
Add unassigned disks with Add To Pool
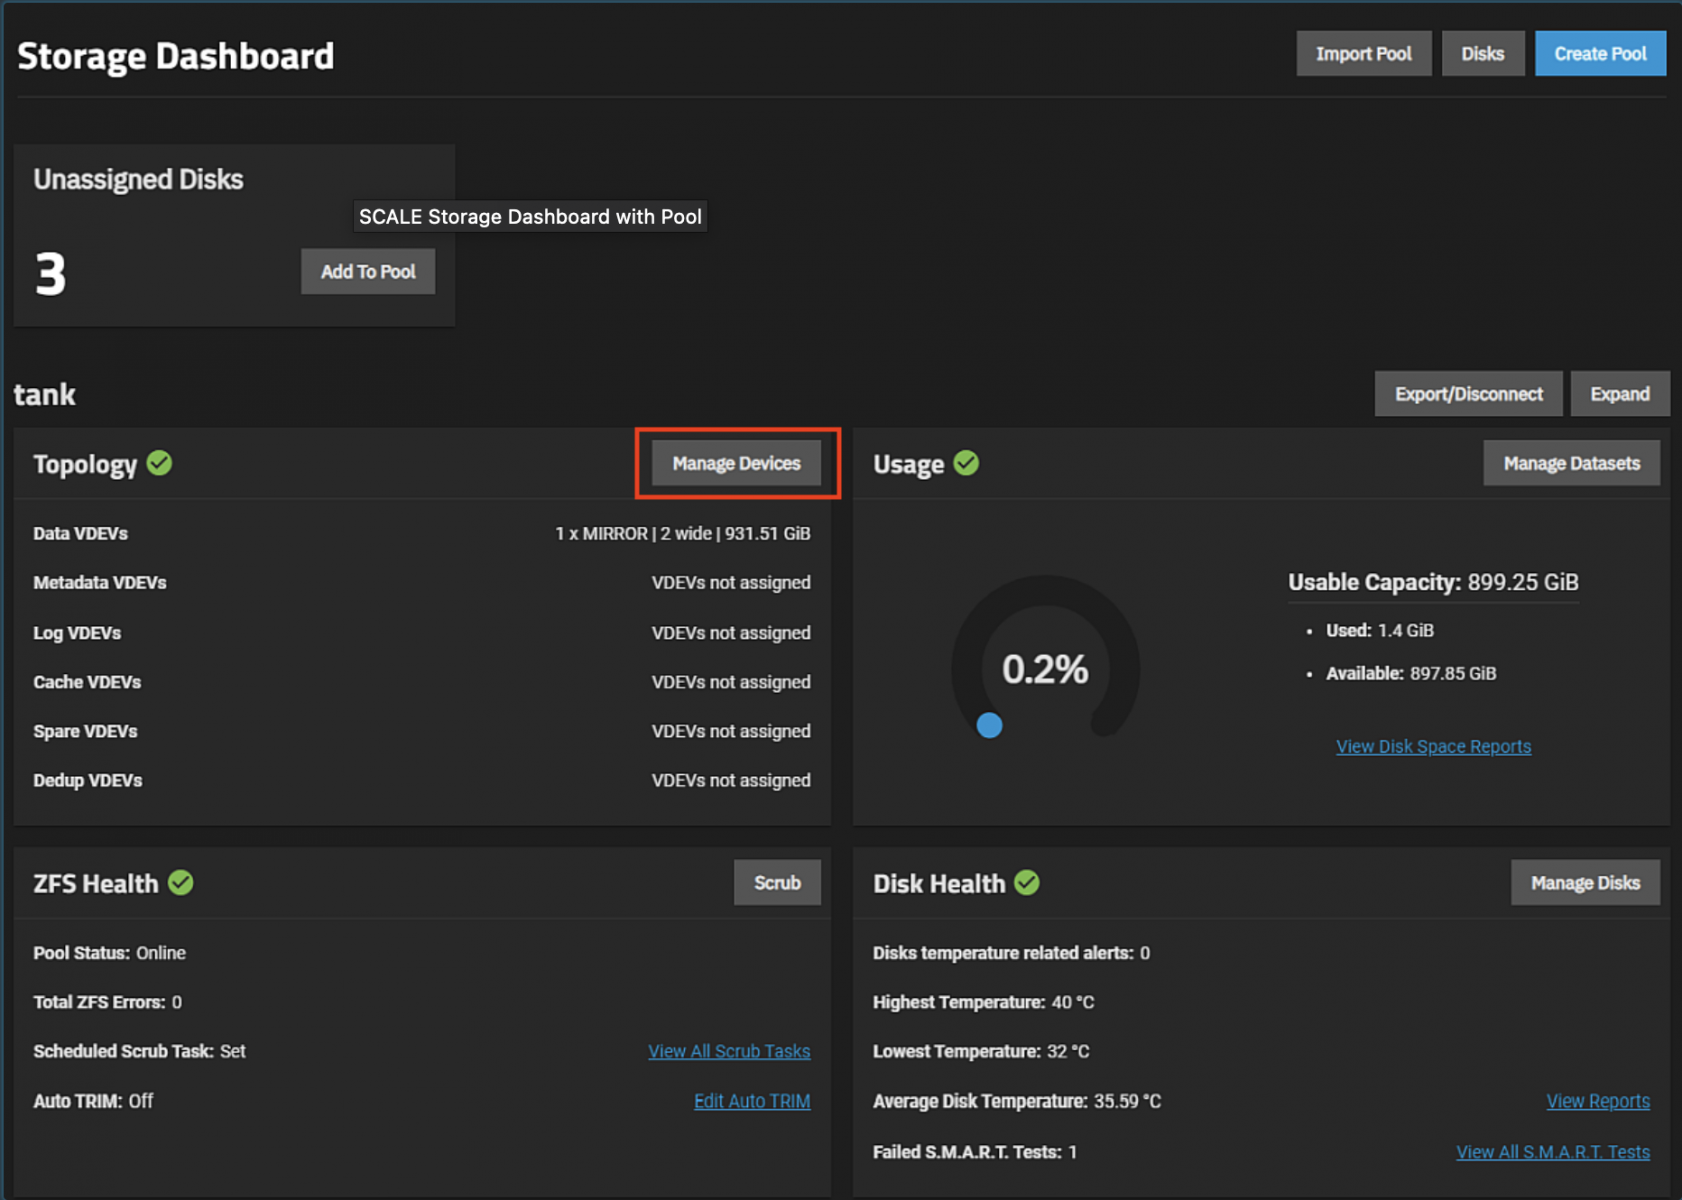click(x=368, y=272)
